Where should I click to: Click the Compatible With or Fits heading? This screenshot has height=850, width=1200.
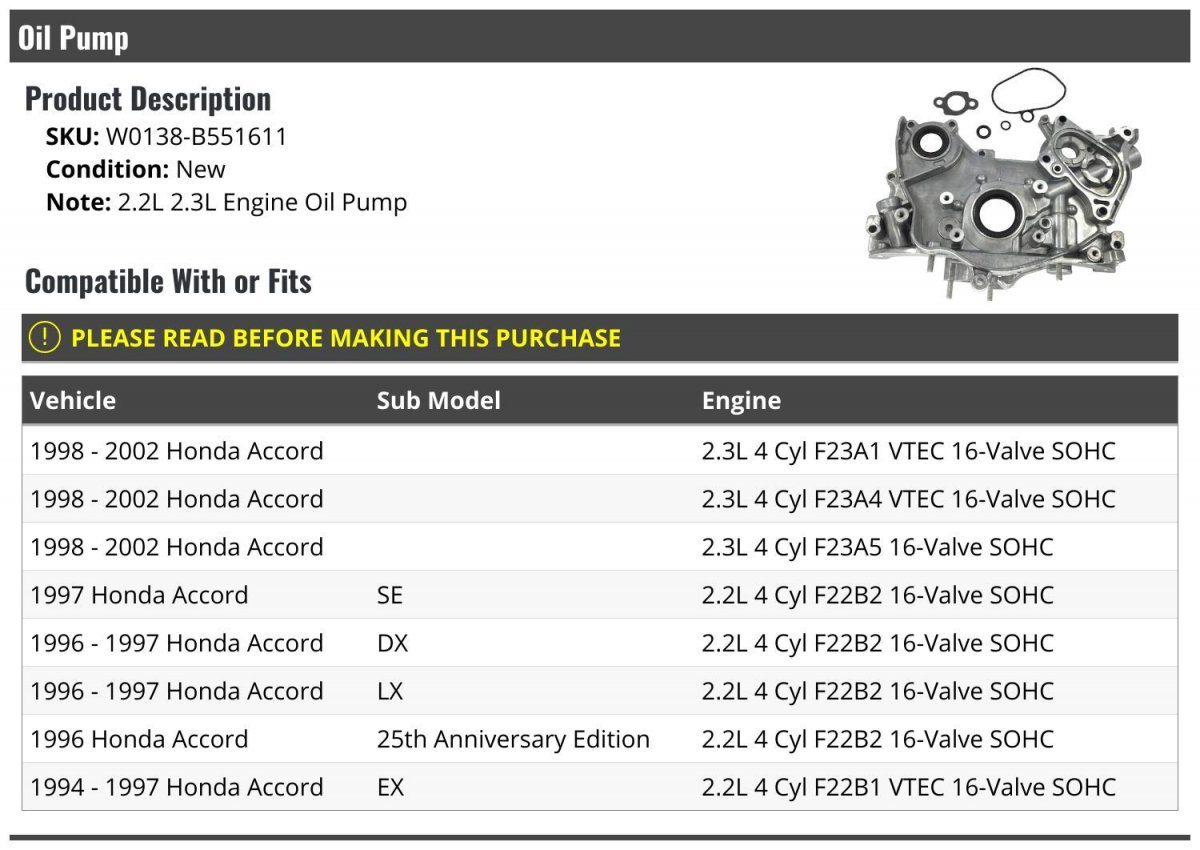pos(168,282)
